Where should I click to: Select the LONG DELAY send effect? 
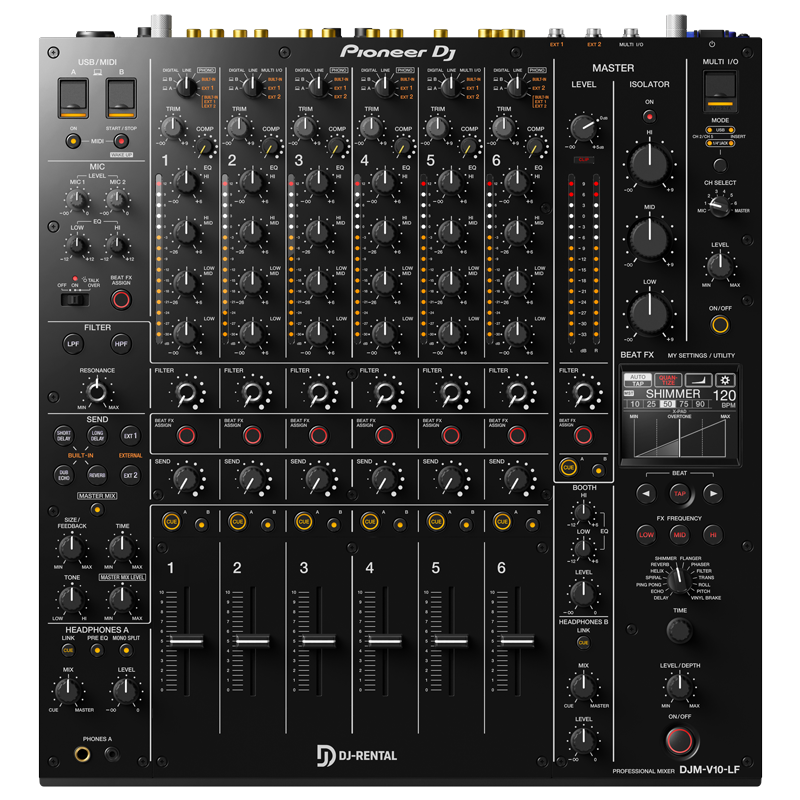[x=97, y=435]
